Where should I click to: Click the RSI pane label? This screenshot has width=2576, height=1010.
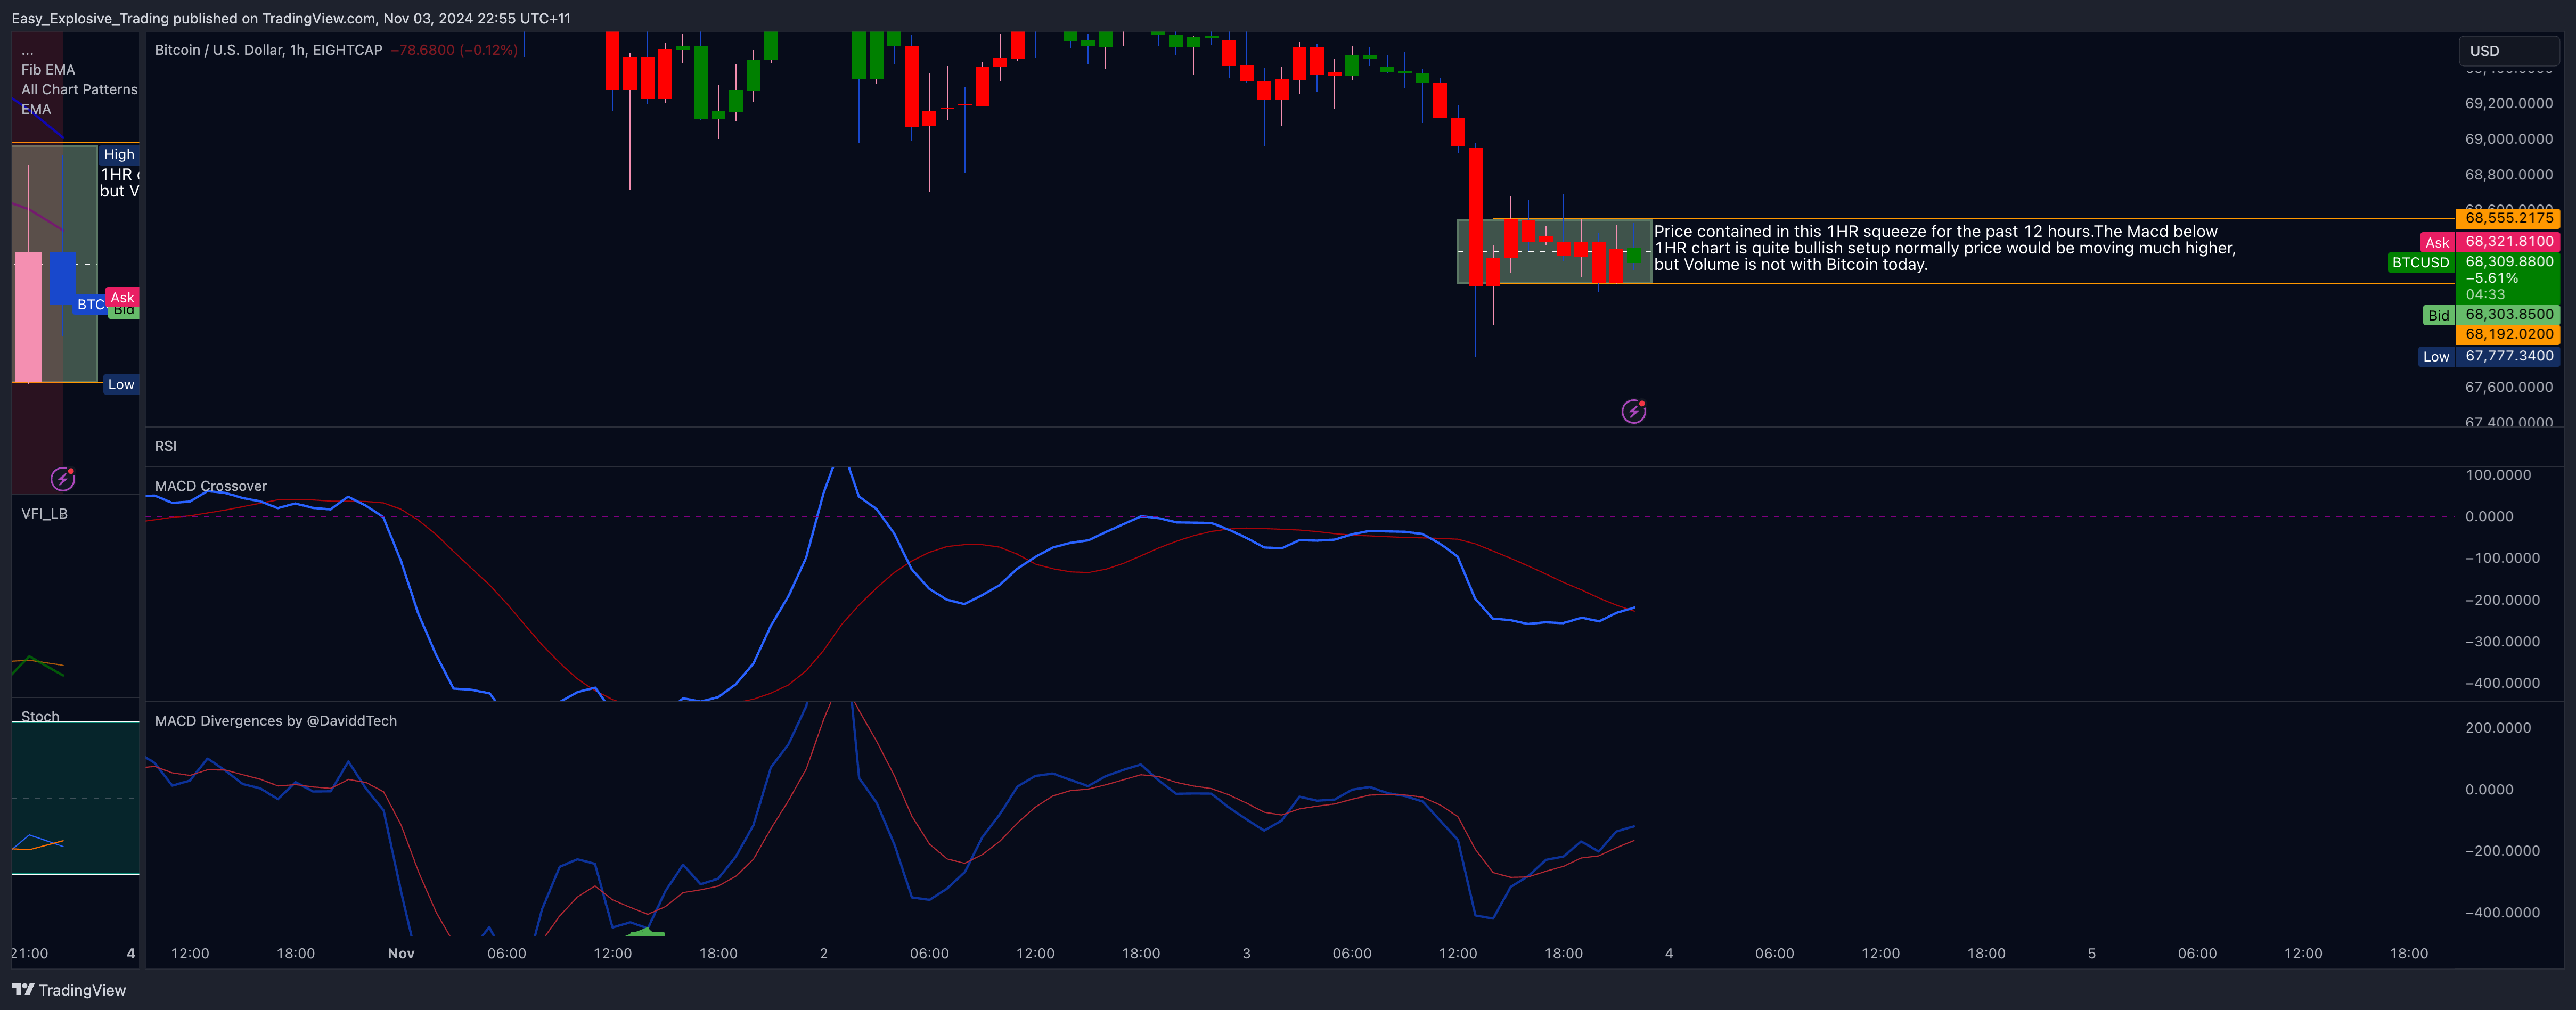click(x=165, y=446)
